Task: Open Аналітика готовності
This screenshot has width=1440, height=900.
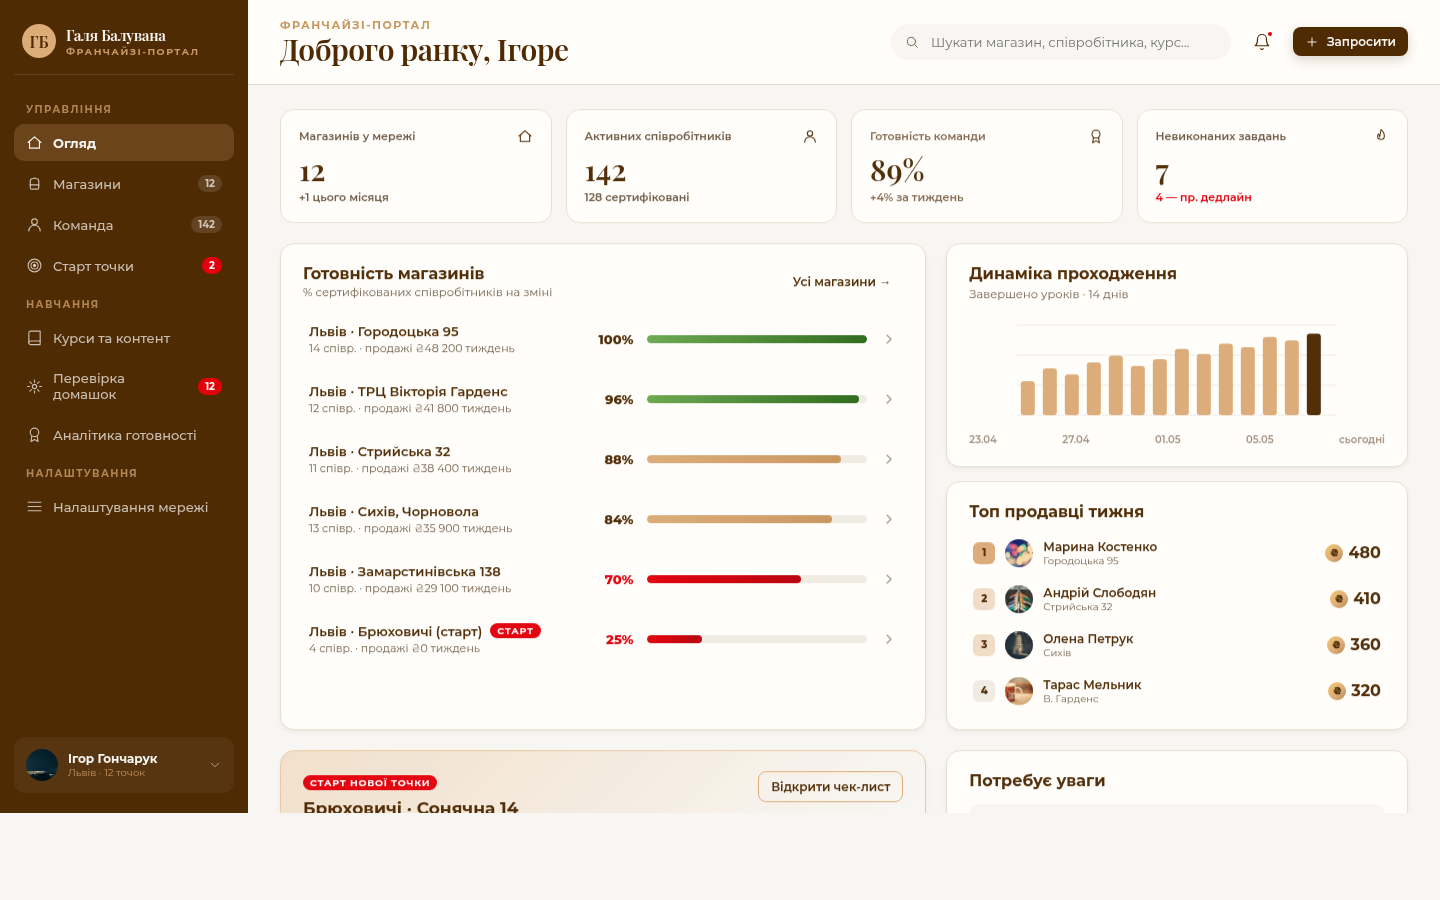Action: pyautogui.click(x=124, y=435)
